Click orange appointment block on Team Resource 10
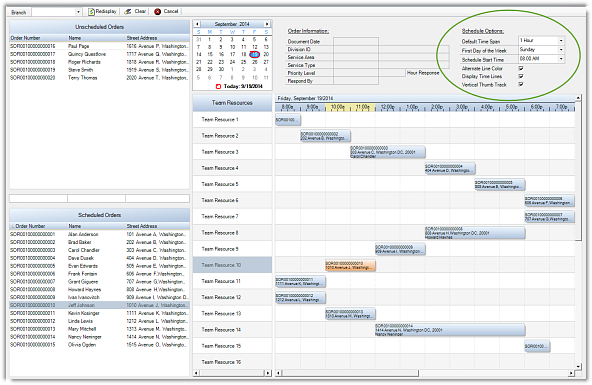Screen dimensions: 592x385 [x=350, y=265]
